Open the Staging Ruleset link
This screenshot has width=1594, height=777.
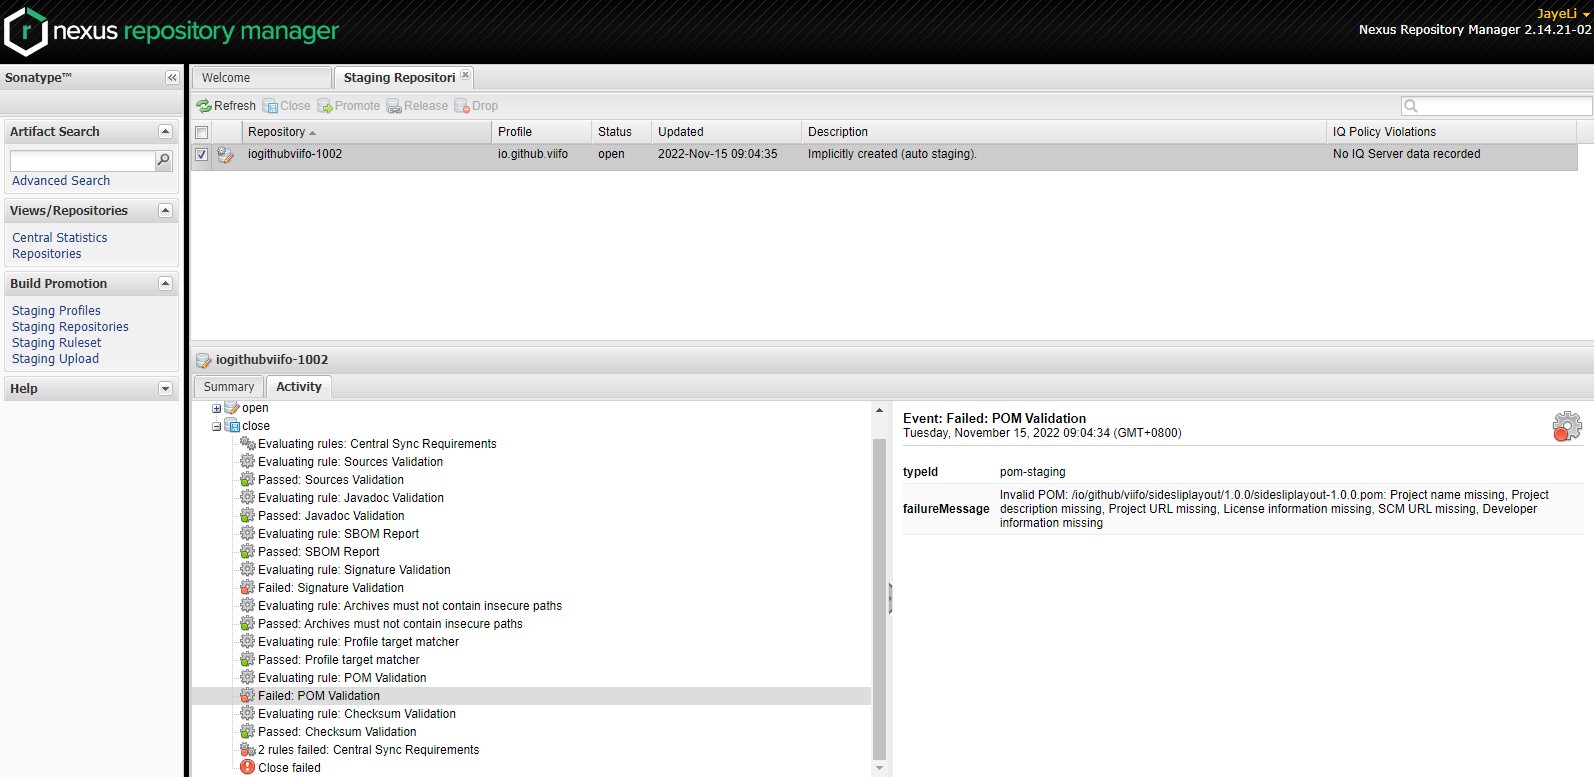(57, 343)
